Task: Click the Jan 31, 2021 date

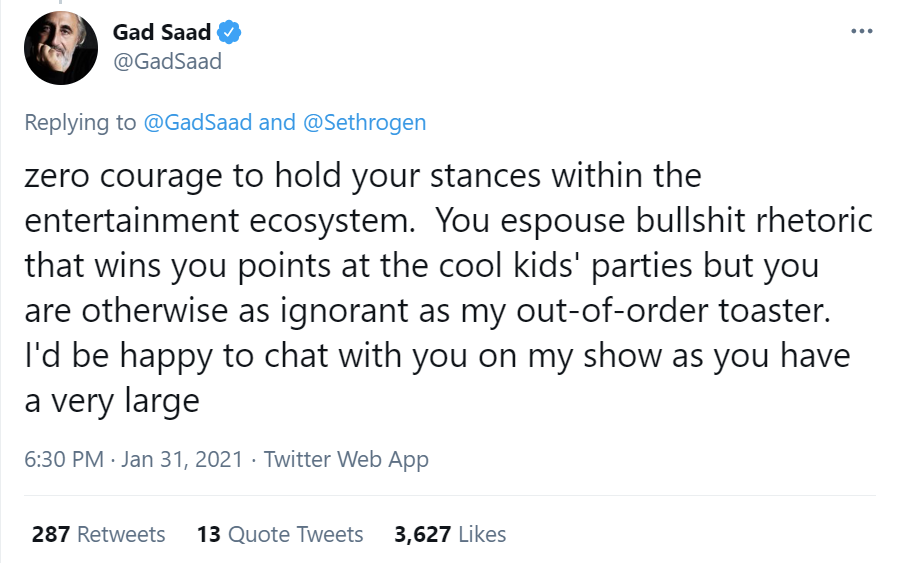Action: pos(183,460)
